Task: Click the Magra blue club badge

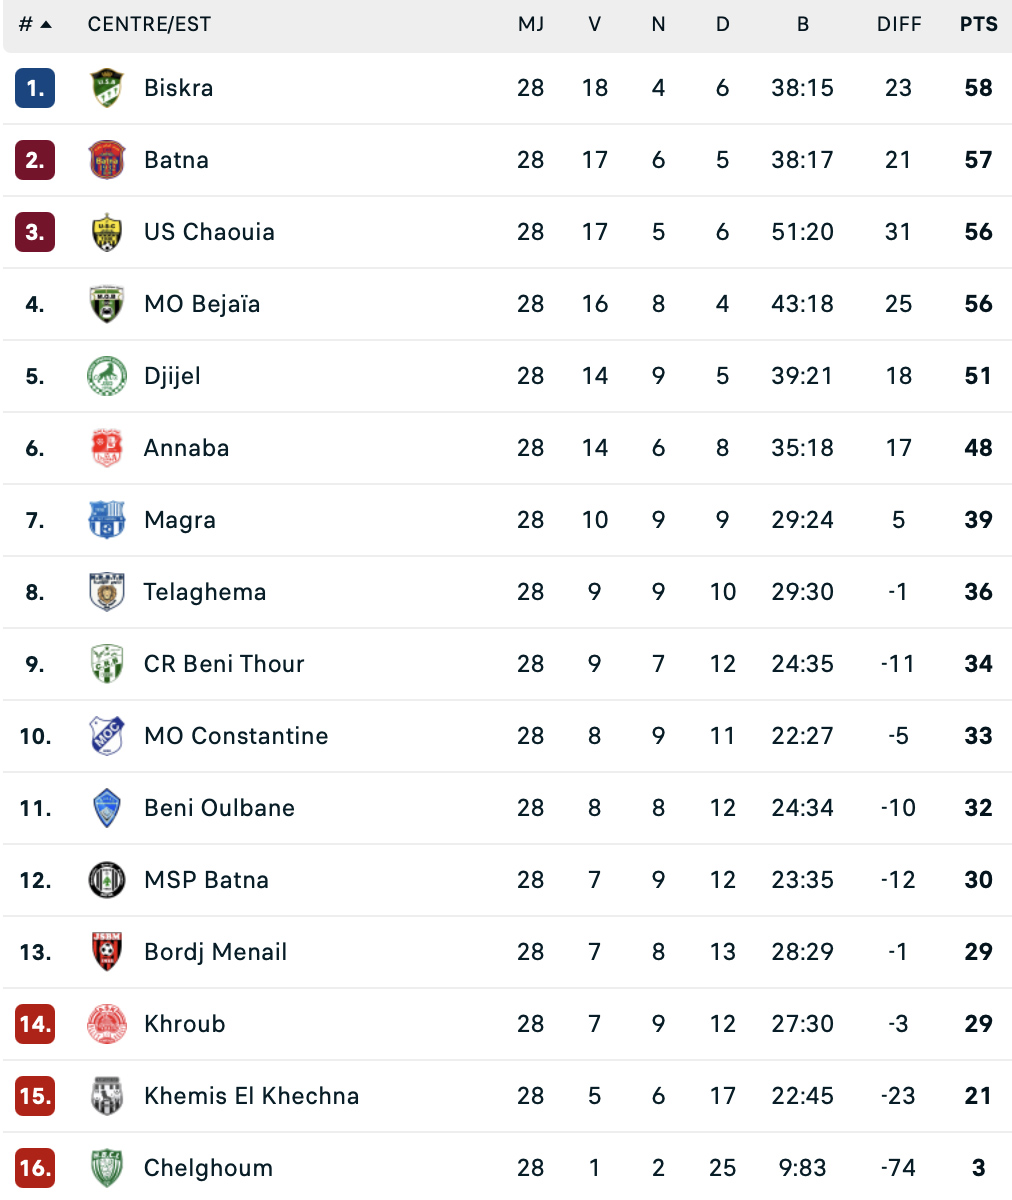Action: pos(107,520)
